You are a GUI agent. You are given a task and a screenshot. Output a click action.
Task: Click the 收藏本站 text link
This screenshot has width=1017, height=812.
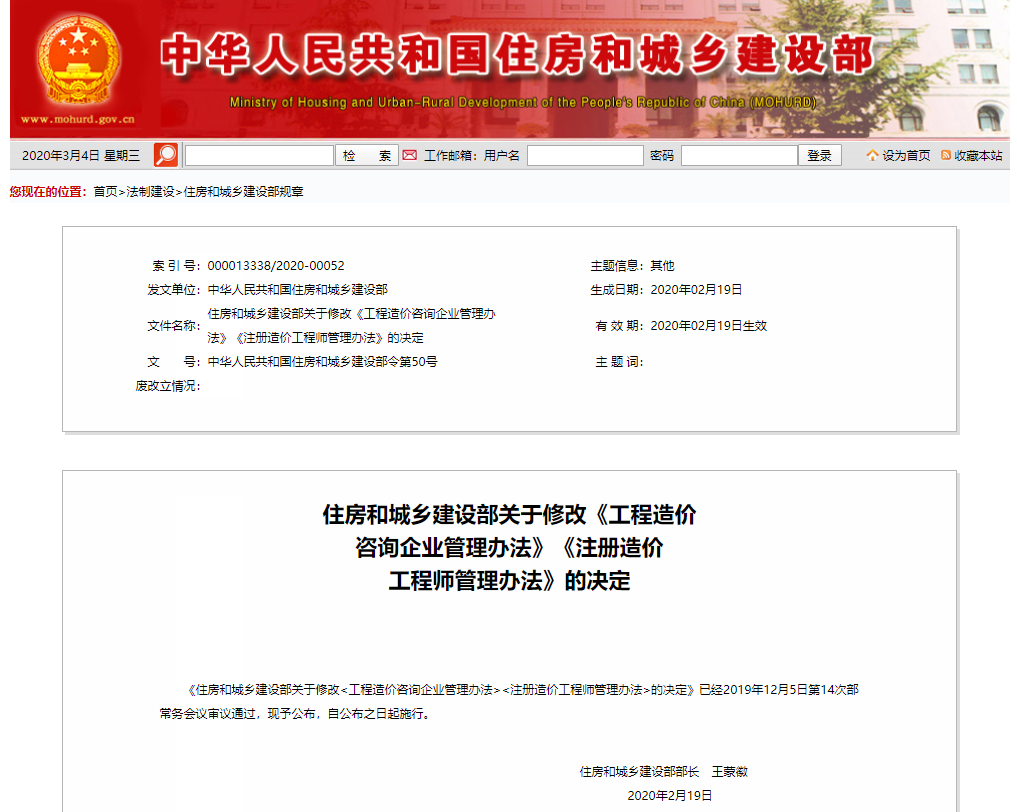(x=977, y=155)
